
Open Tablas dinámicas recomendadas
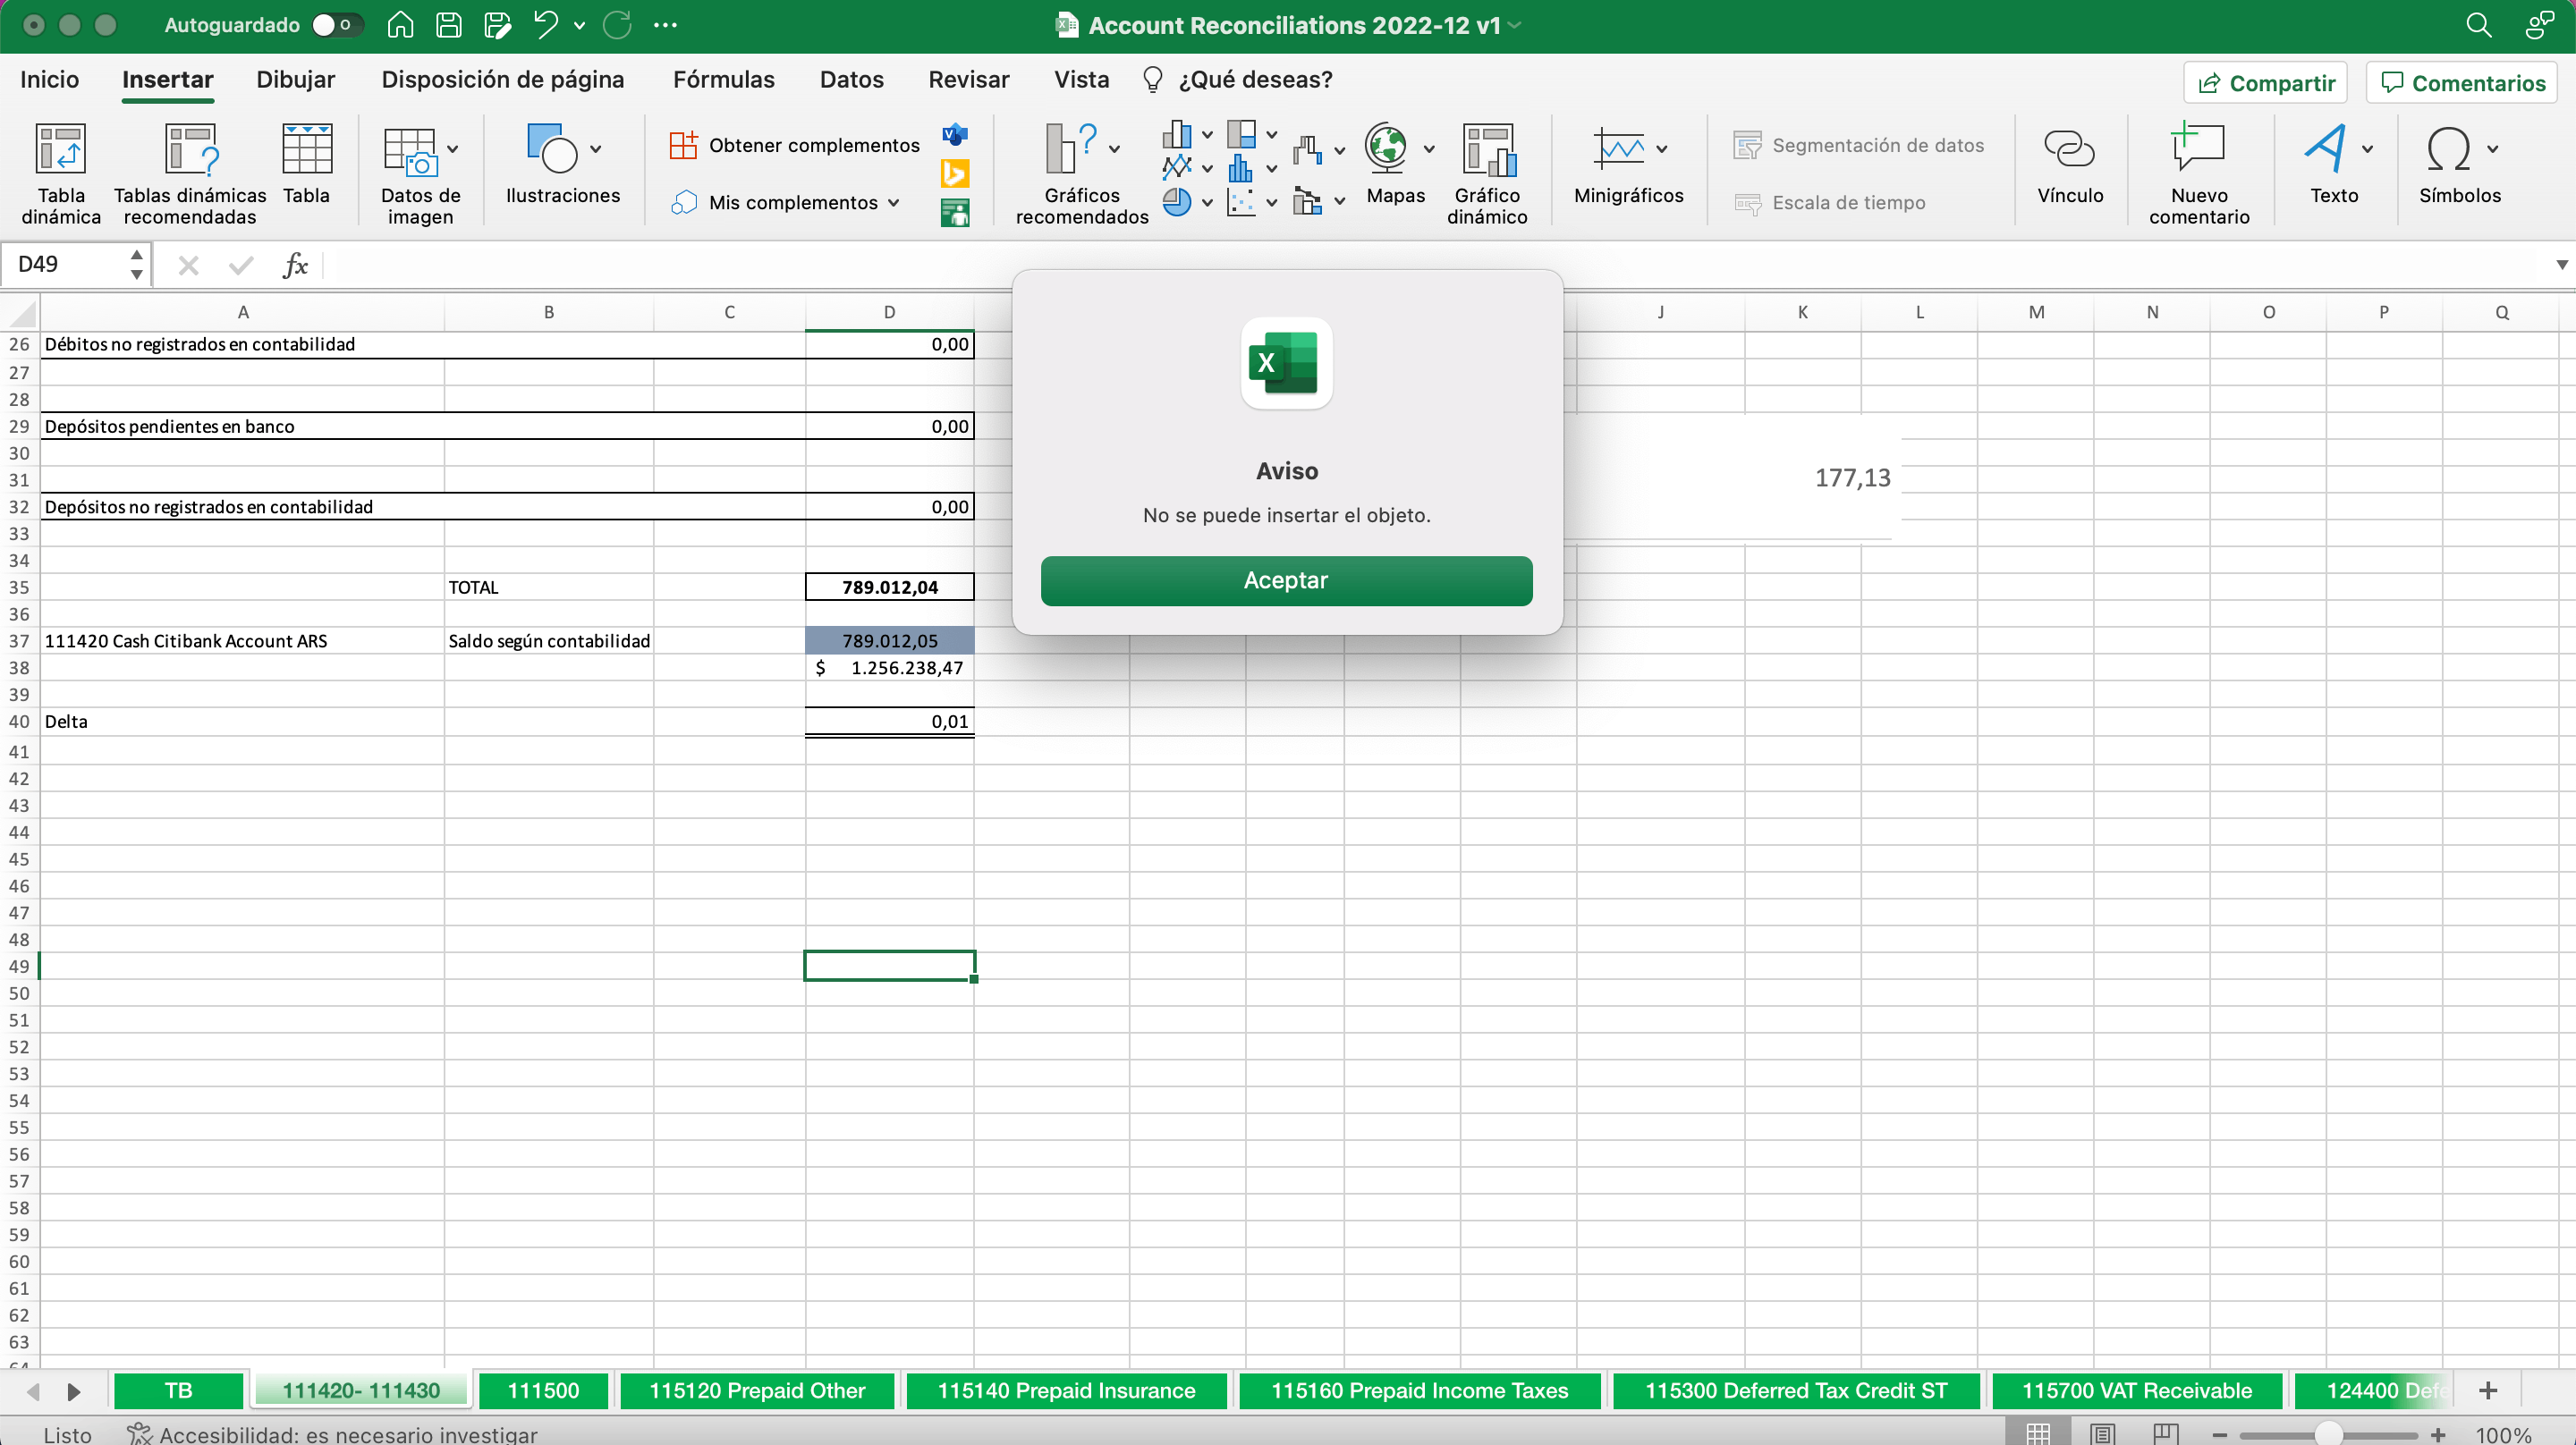point(190,150)
